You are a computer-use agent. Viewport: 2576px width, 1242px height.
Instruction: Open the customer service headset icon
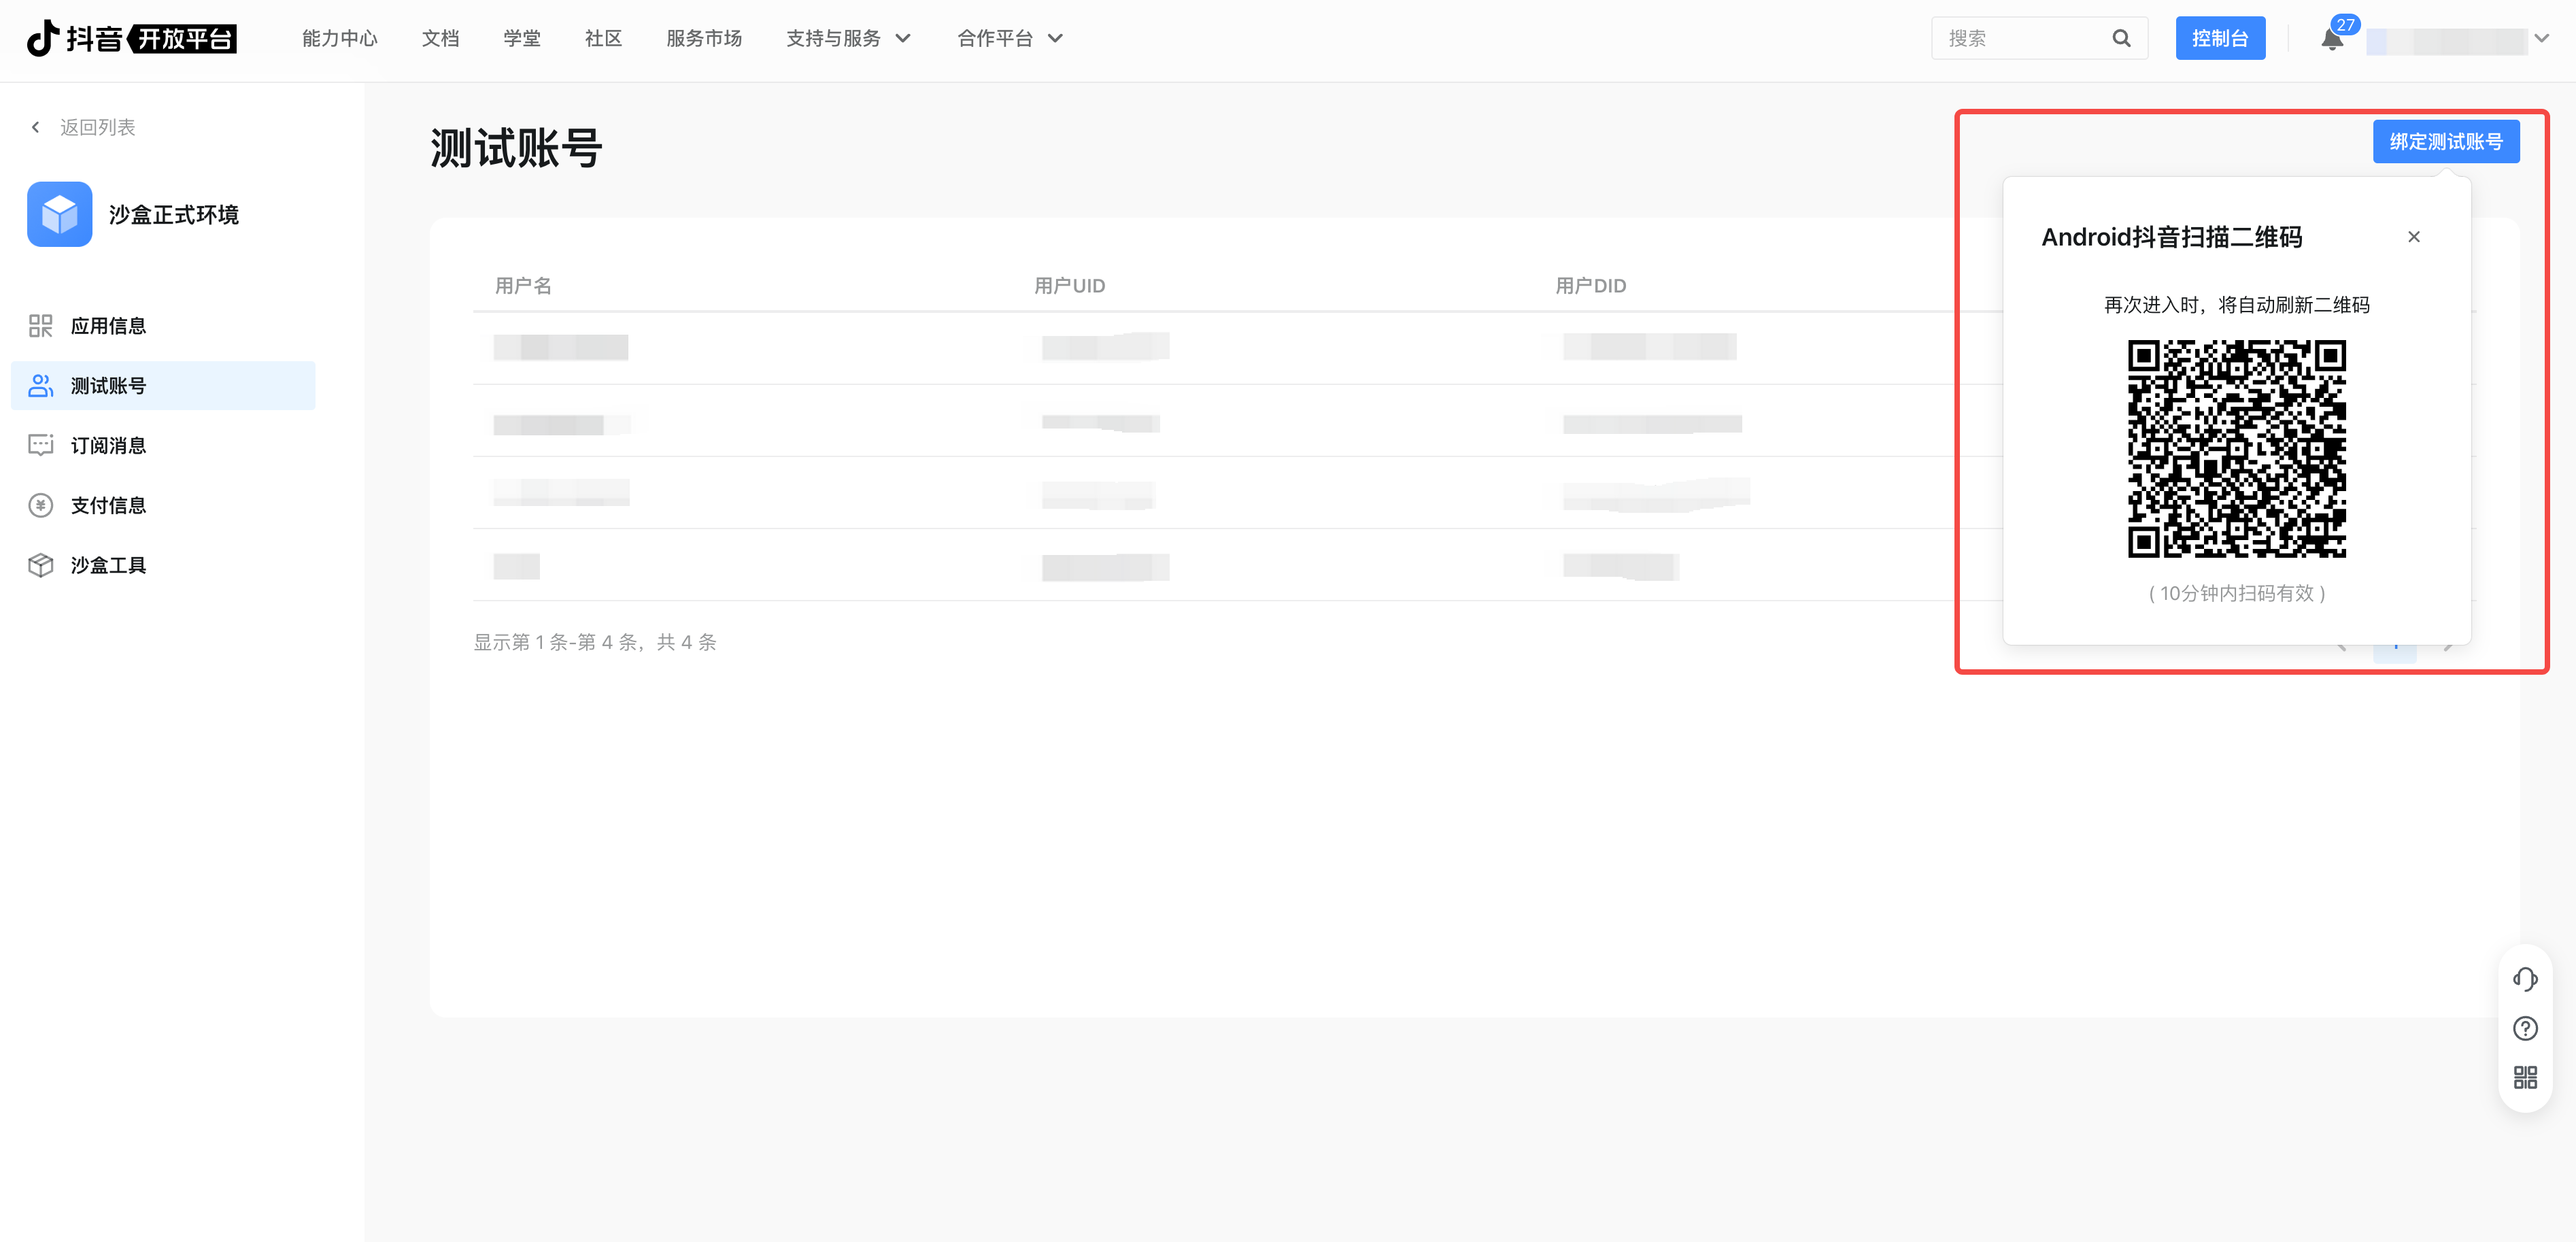point(2525,980)
